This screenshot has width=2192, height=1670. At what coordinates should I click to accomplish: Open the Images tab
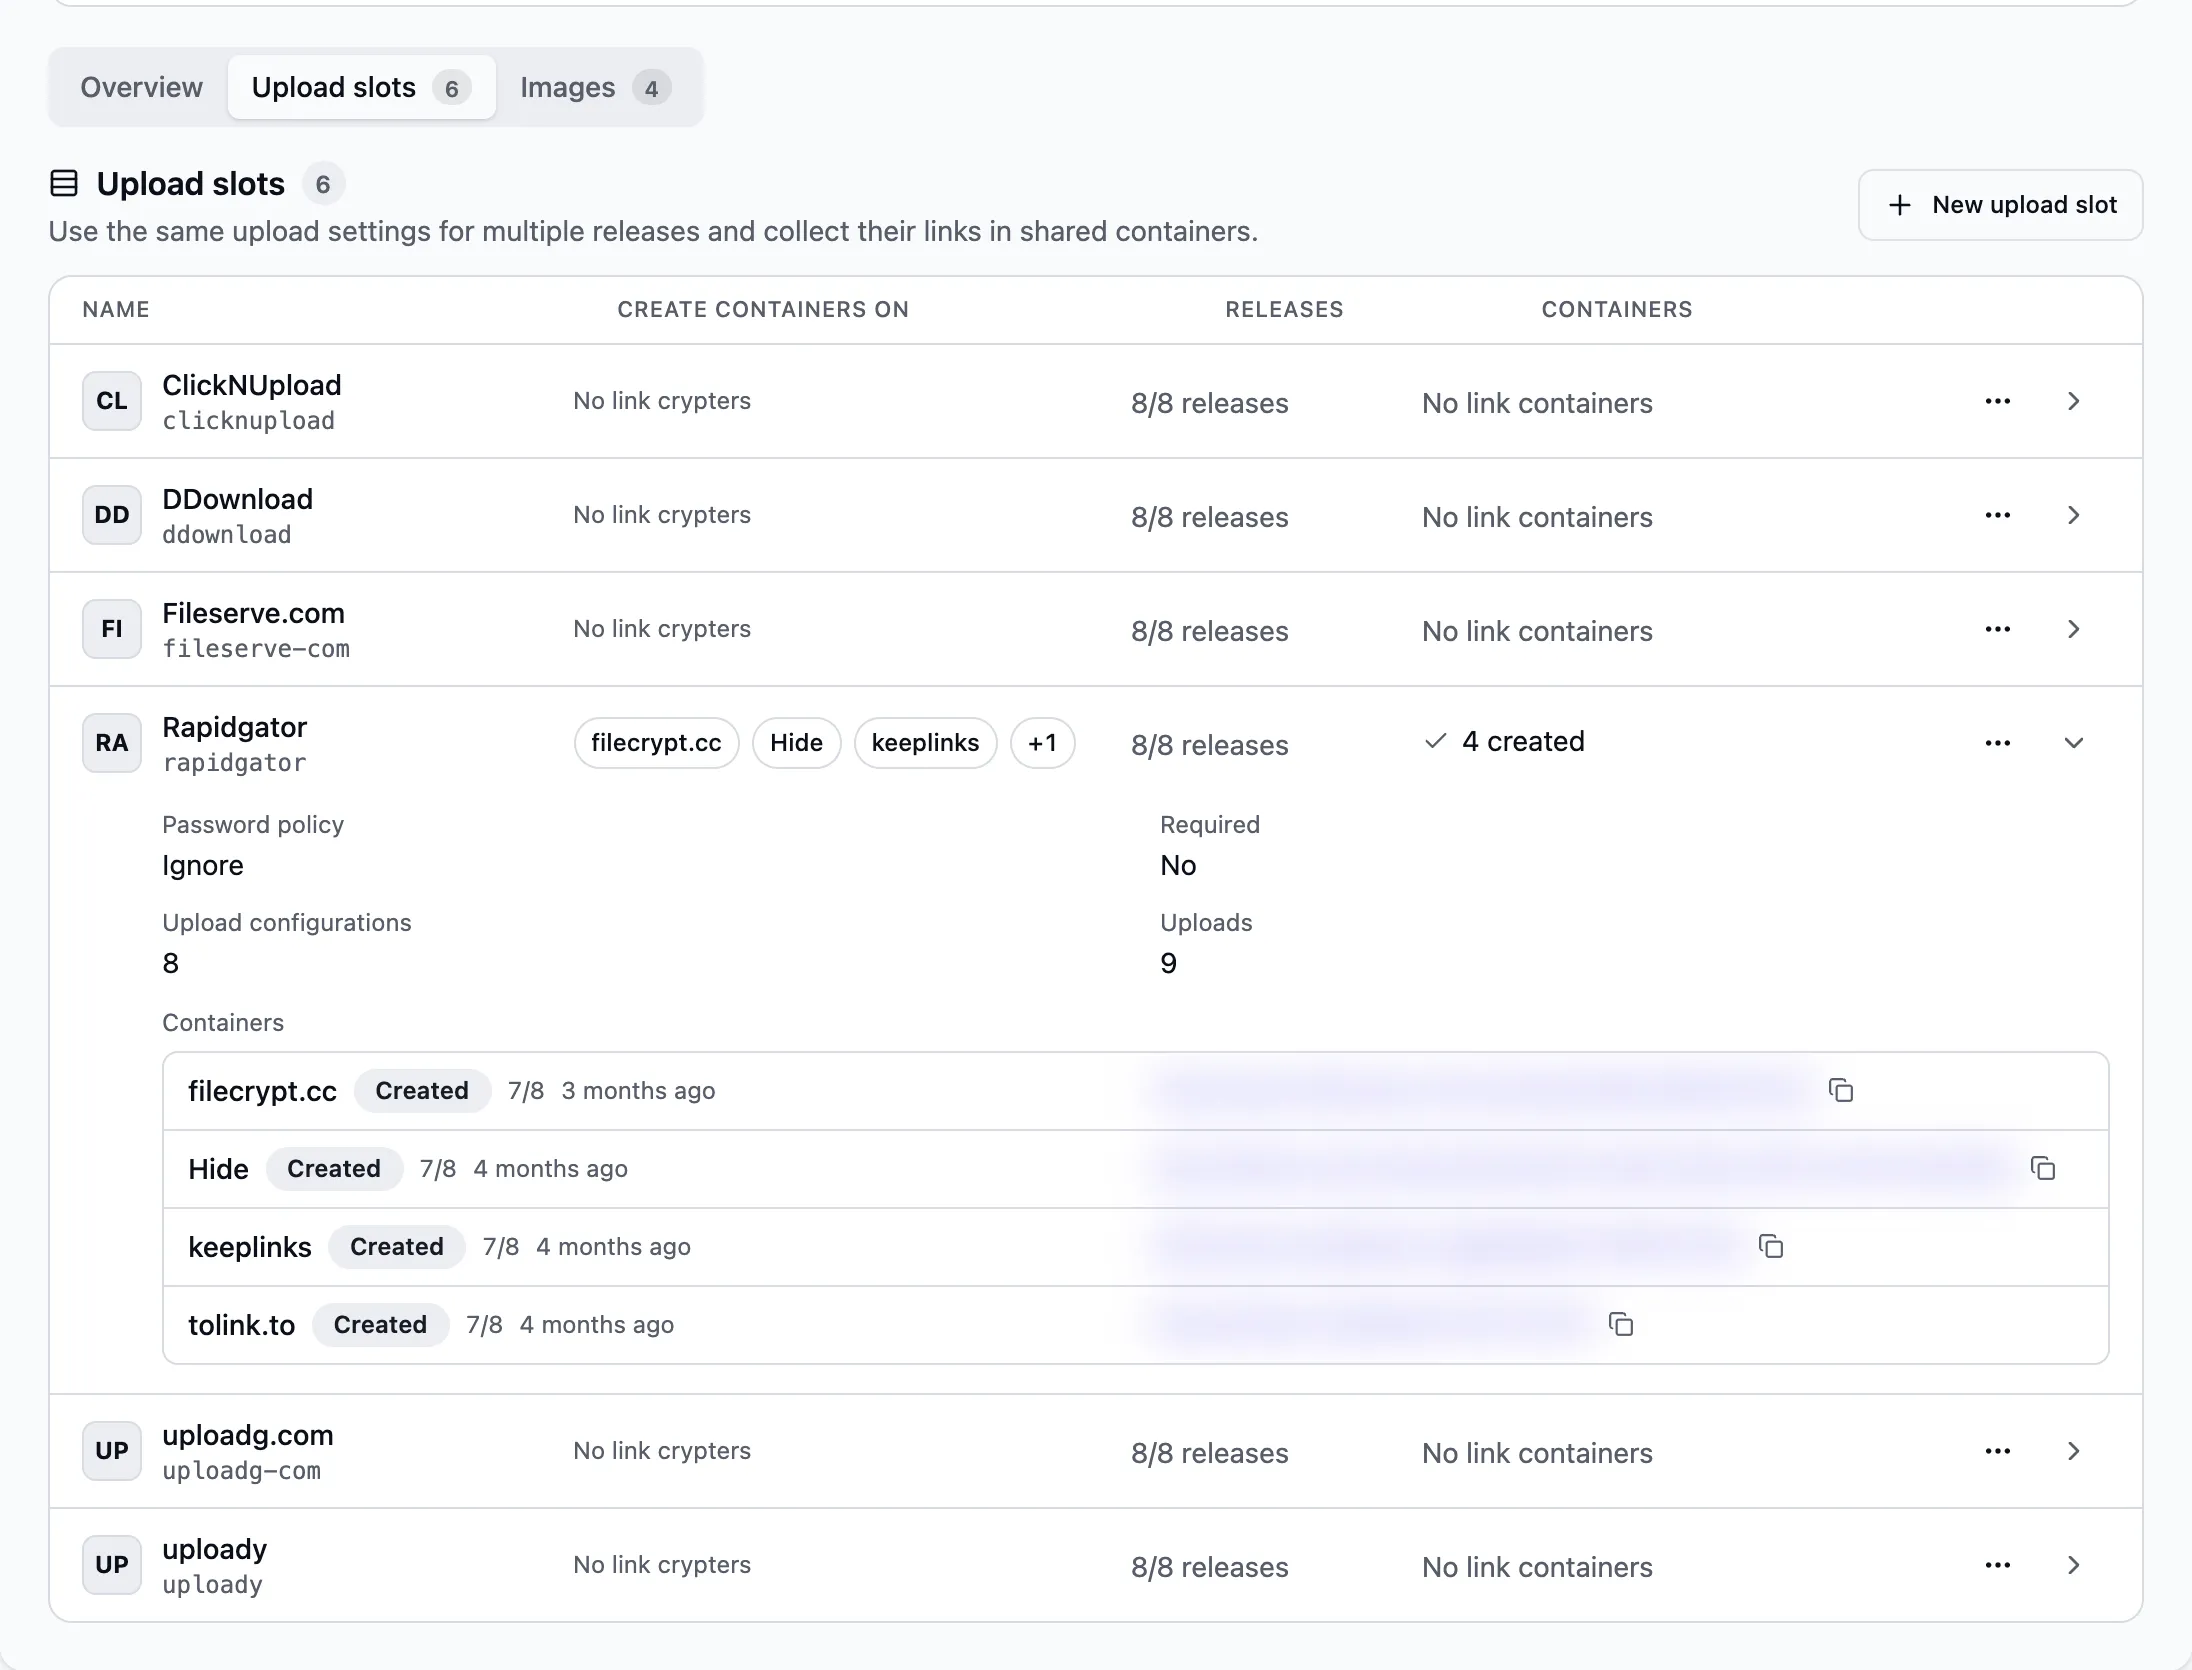[x=595, y=87]
